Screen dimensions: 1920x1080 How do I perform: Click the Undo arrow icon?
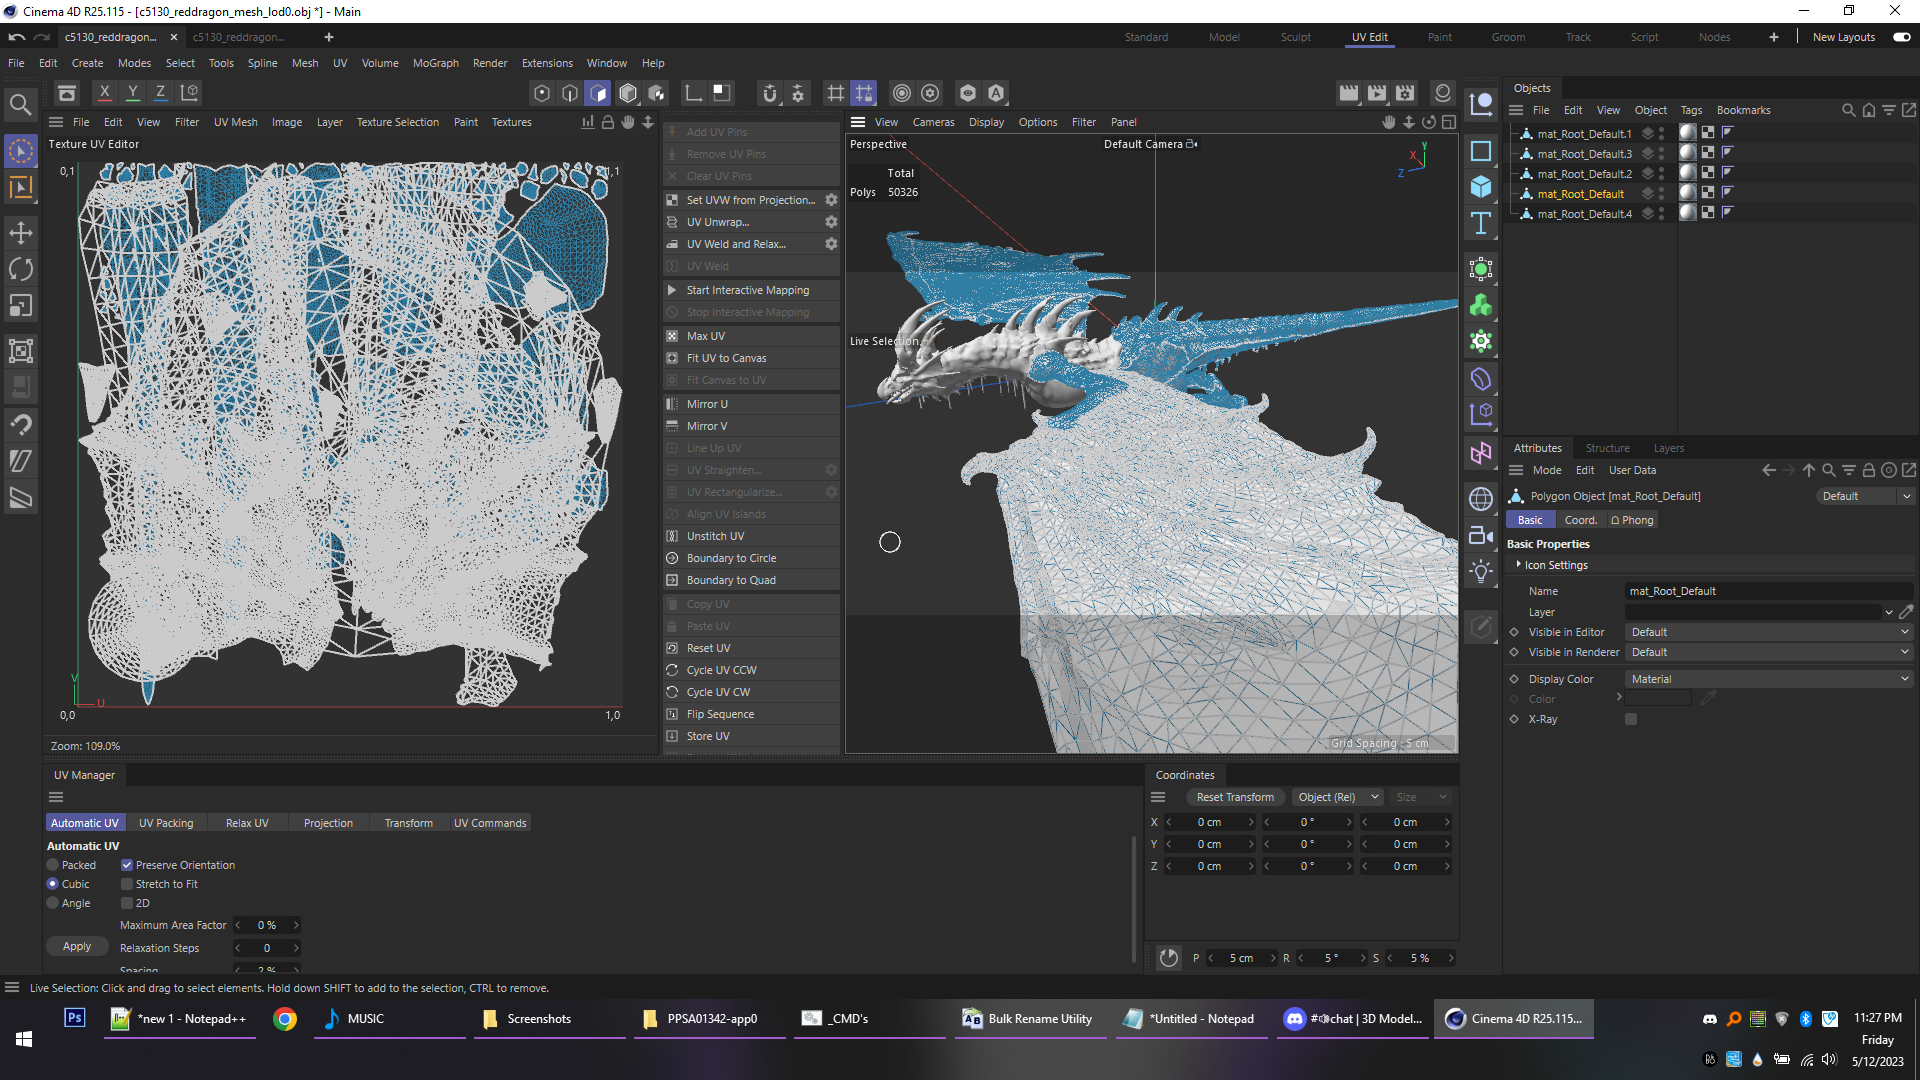tap(17, 37)
